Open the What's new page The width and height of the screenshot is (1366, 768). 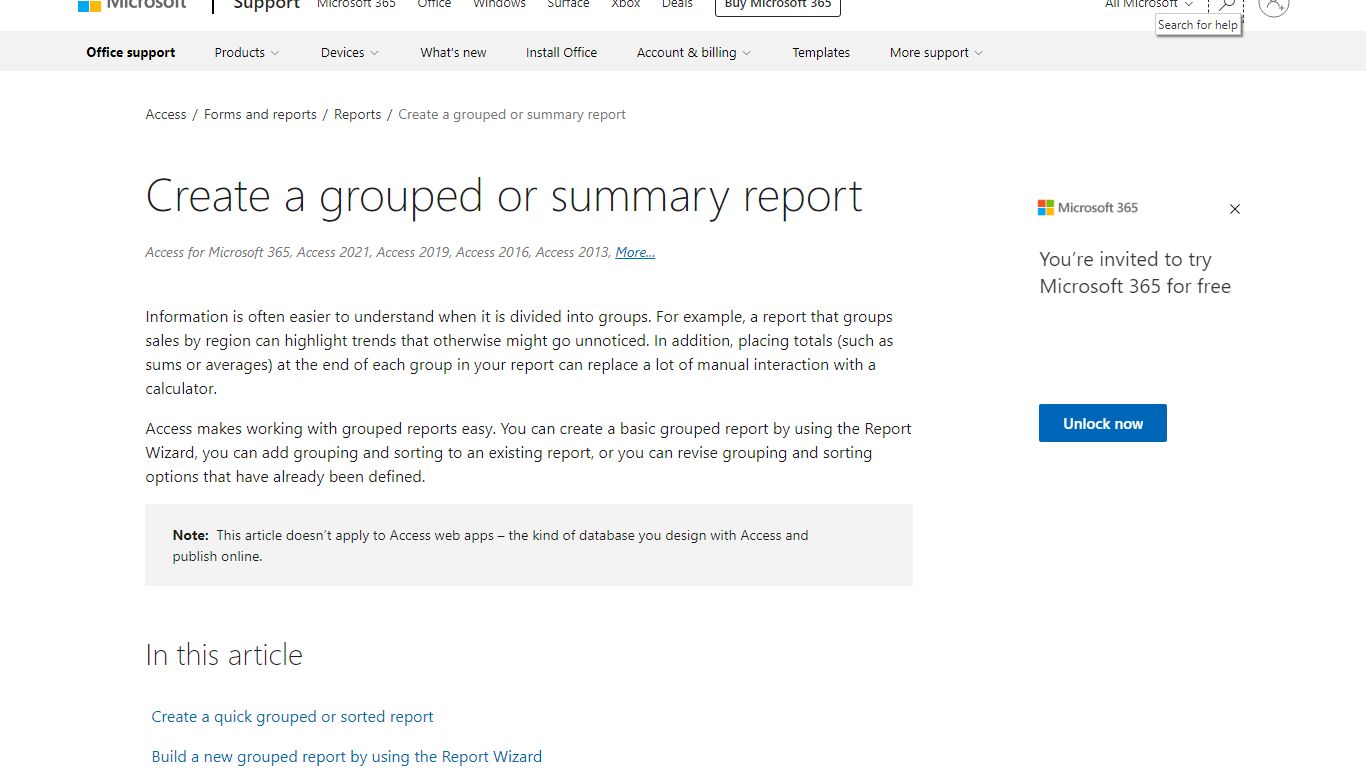[x=453, y=52]
